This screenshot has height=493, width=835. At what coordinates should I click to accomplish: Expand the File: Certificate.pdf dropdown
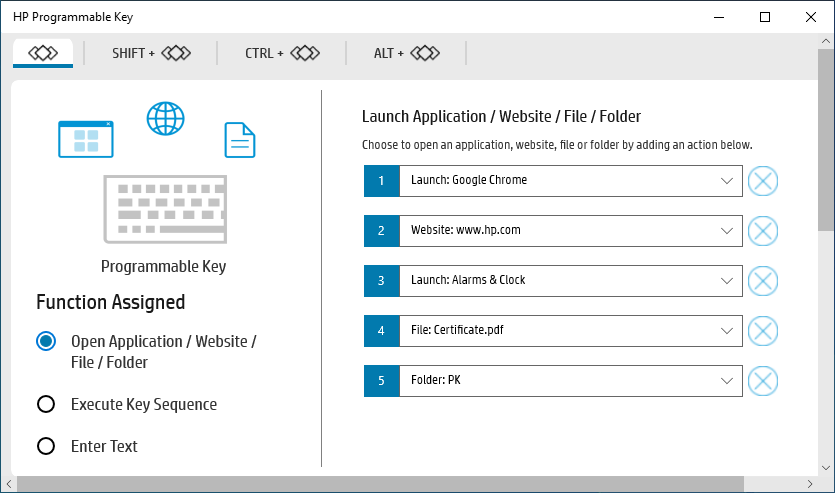click(571, 331)
